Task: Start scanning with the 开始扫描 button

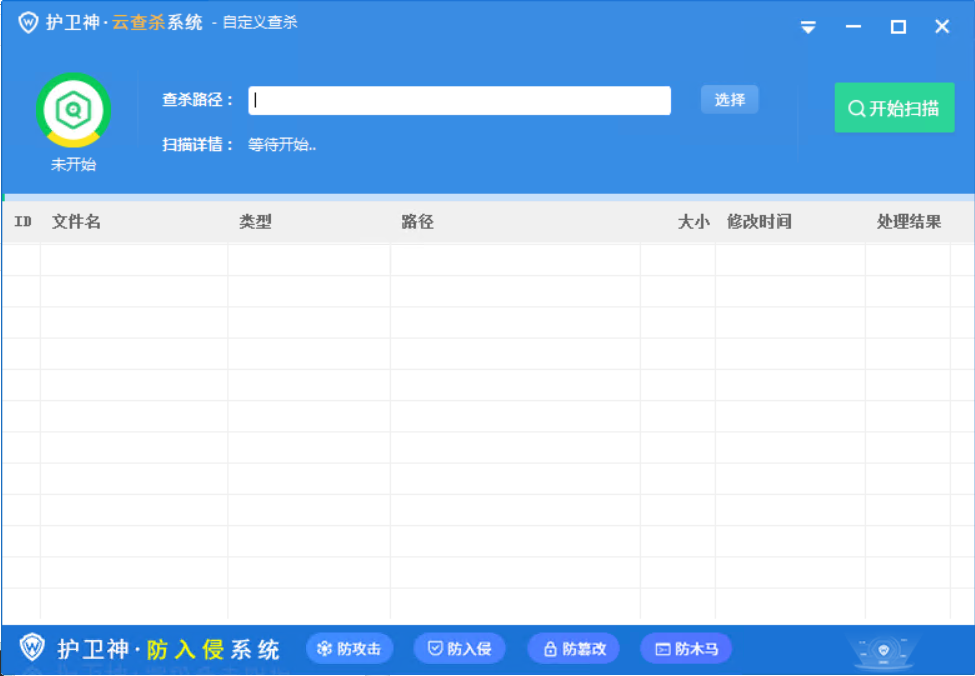Action: 893,108
